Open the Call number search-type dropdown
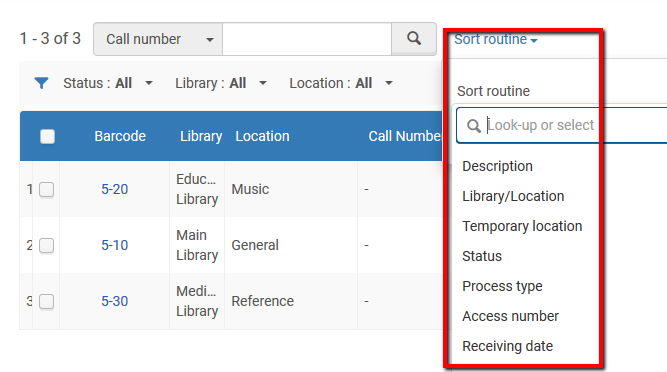667x372 pixels. point(158,39)
